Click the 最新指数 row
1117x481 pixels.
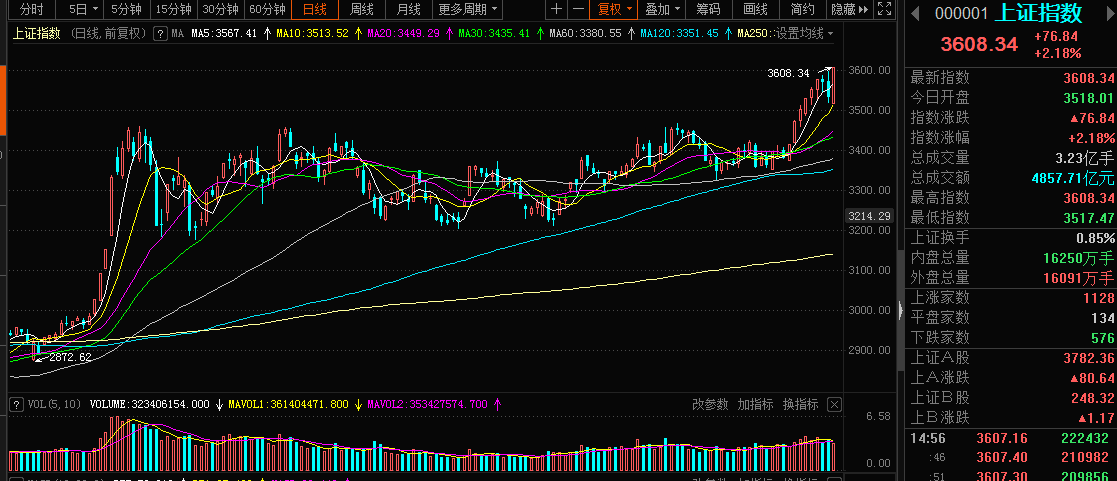tap(1011, 78)
